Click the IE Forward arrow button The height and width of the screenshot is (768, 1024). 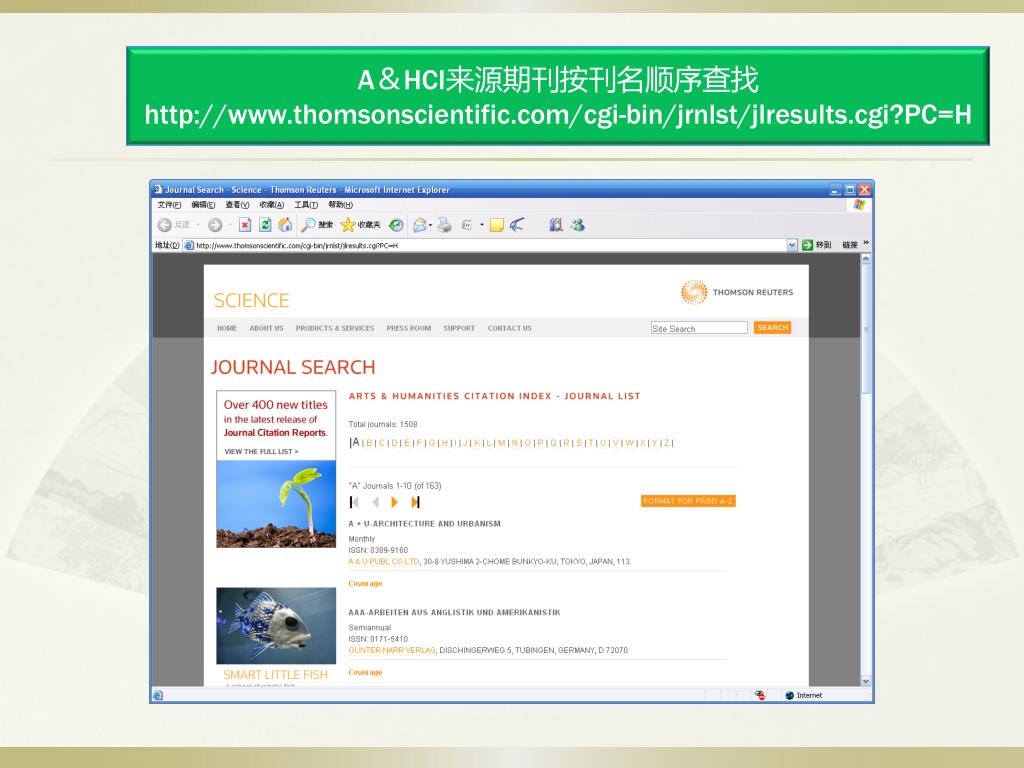pyautogui.click(x=215, y=225)
